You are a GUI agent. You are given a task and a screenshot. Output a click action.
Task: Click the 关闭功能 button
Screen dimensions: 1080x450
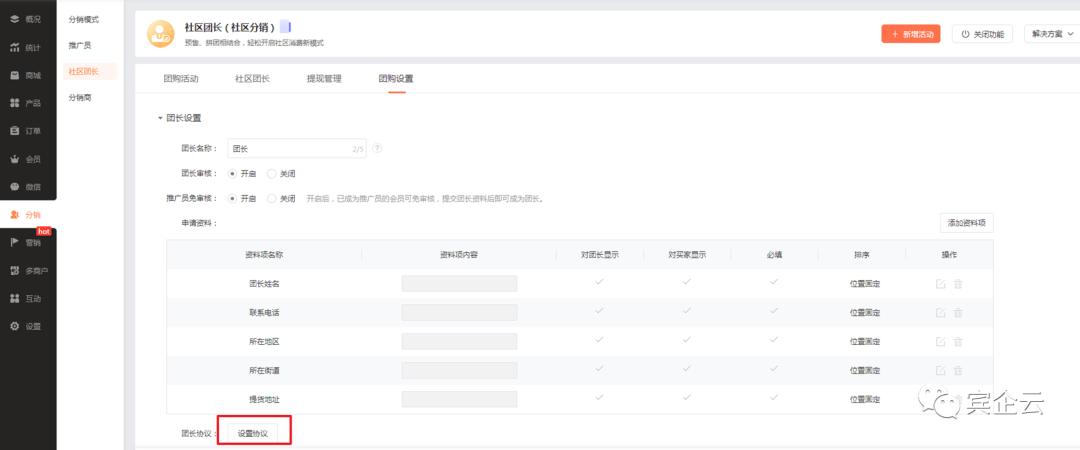point(982,34)
